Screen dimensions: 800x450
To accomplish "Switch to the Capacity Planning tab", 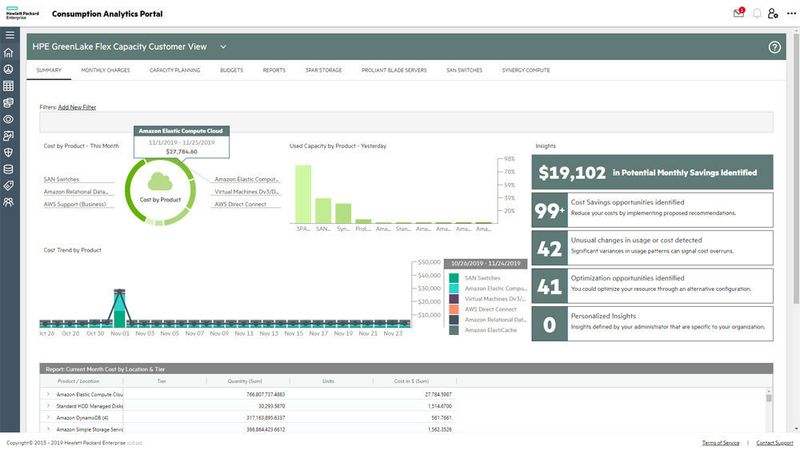I will coord(175,70).
